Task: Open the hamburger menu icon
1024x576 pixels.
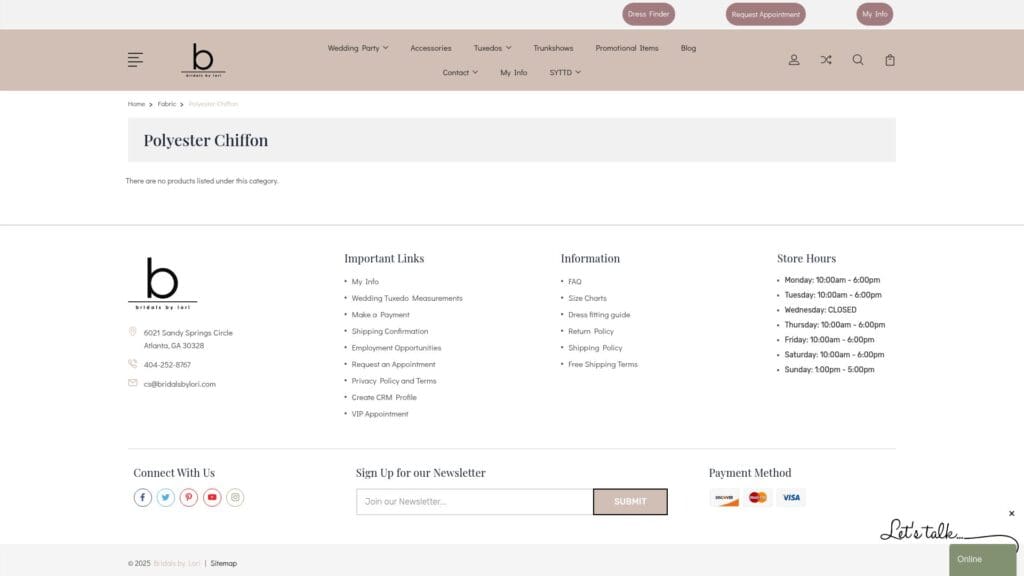Action: tap(135, 60)
